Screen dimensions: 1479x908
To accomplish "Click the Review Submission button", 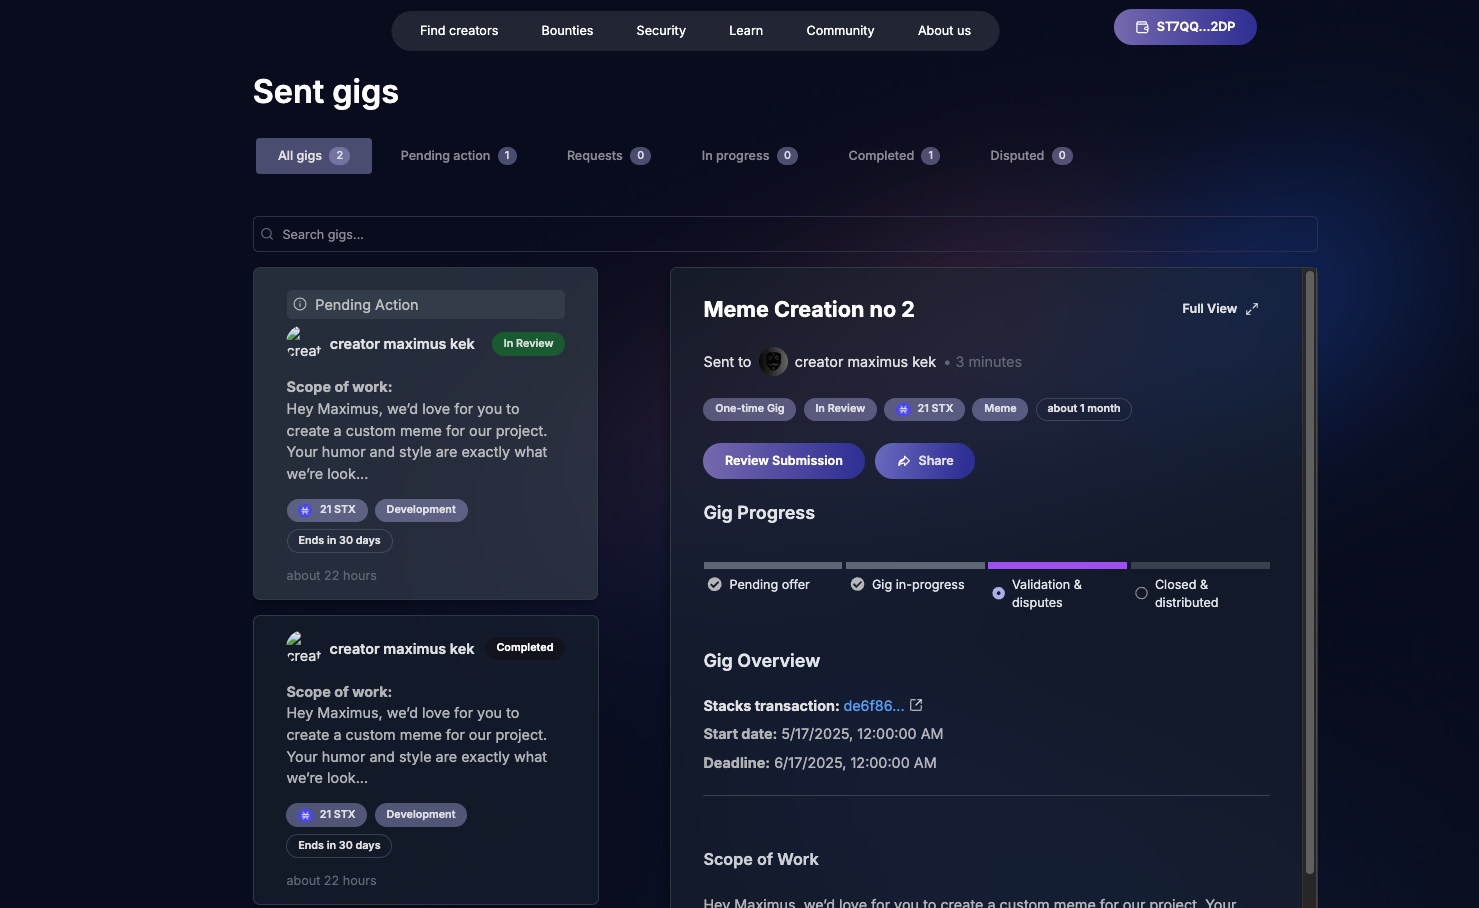I will (783, 461).
